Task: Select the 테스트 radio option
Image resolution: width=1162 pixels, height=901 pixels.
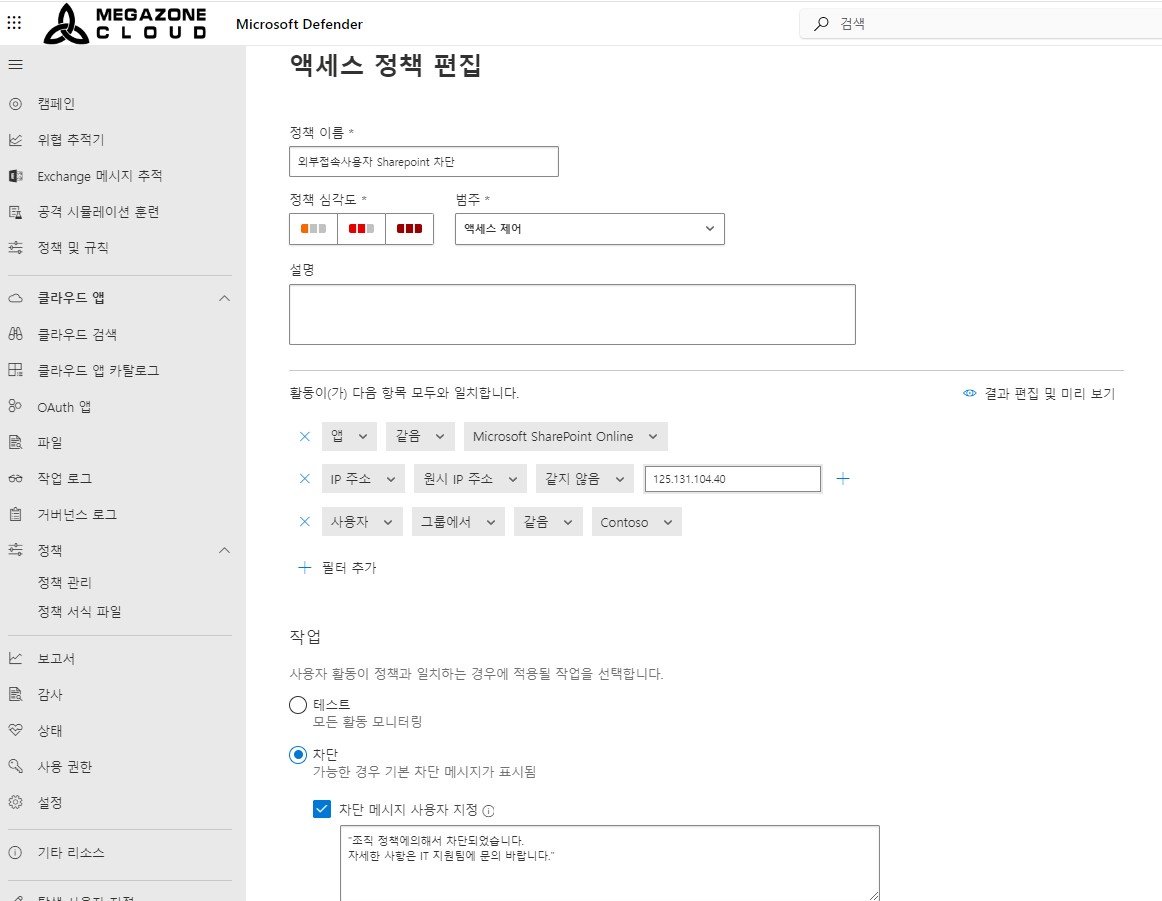Action: click(298, 705)
